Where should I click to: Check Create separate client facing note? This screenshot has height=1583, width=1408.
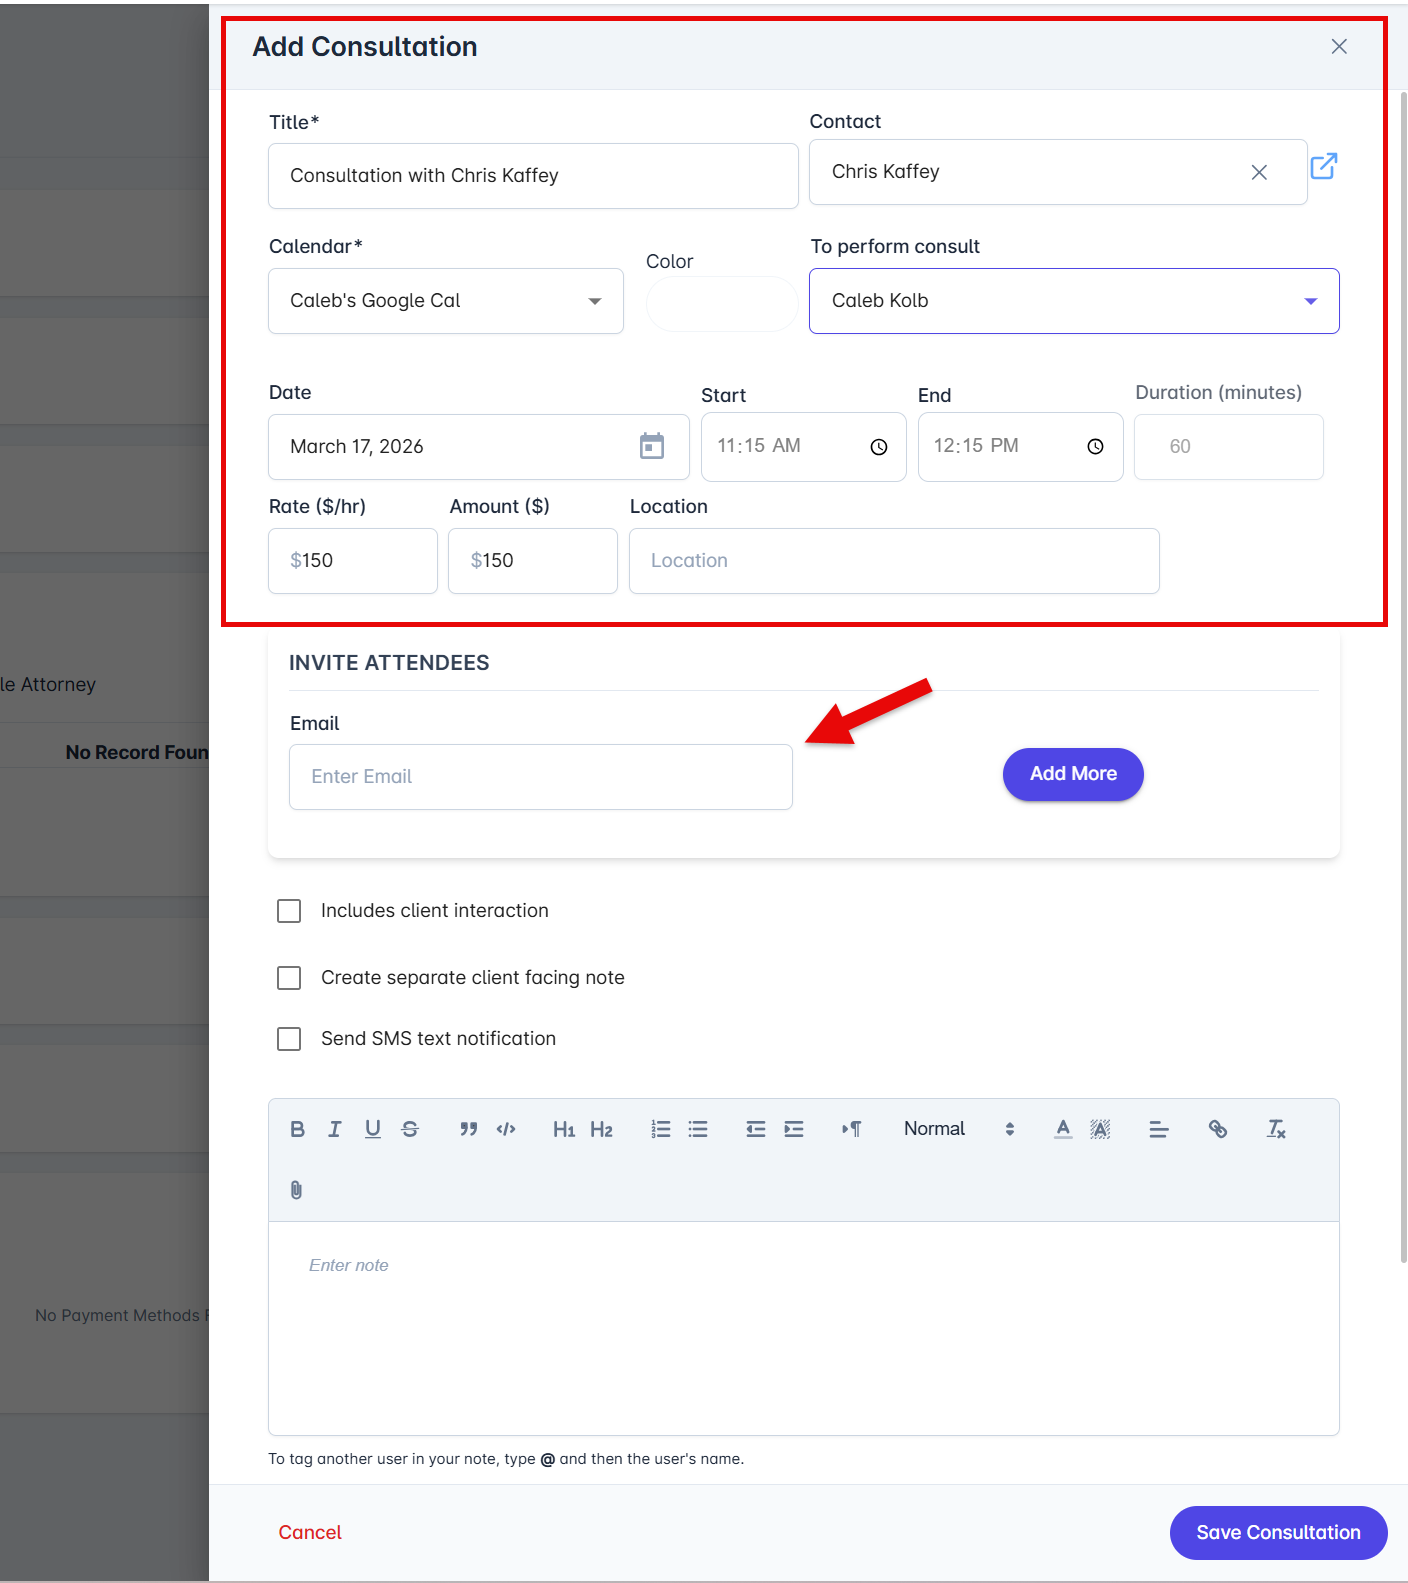[x=289, y=978]
